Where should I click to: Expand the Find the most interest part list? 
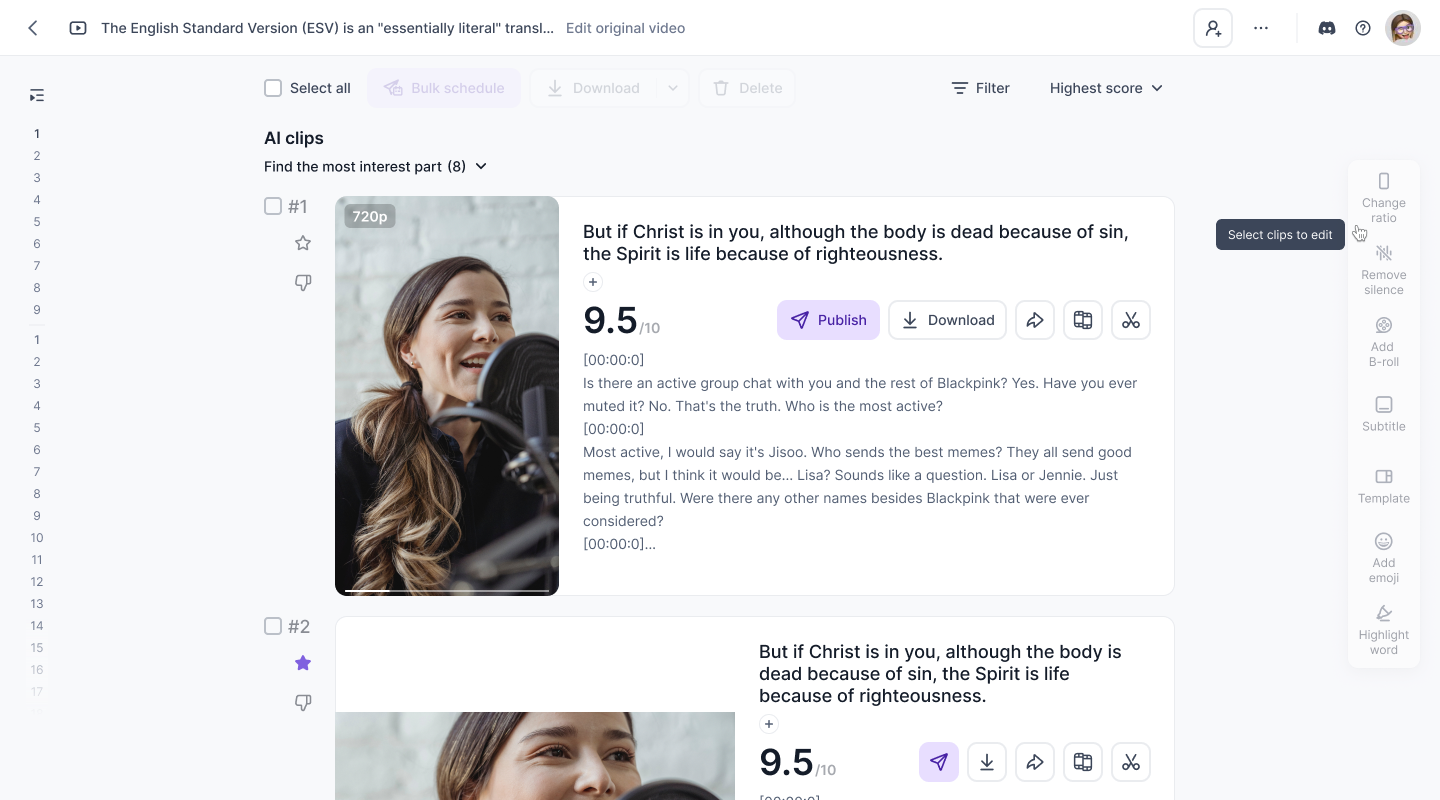tap(376, 166)
